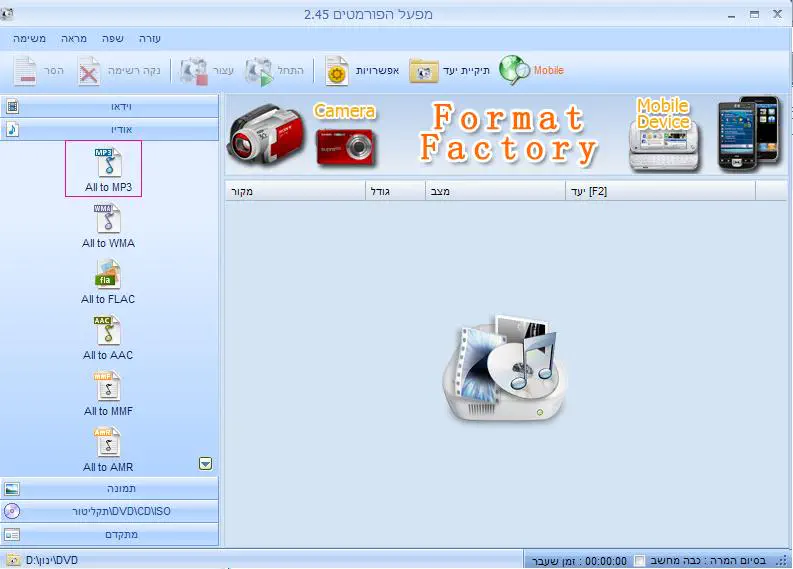The width and height of the screenshot is (793, 569).
Task: Select the All to MMF converter
Action: tap(108, 392)
